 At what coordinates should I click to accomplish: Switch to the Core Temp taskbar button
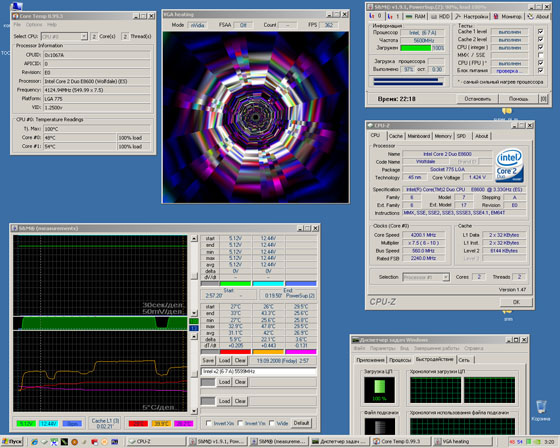(x=401, y=442)
